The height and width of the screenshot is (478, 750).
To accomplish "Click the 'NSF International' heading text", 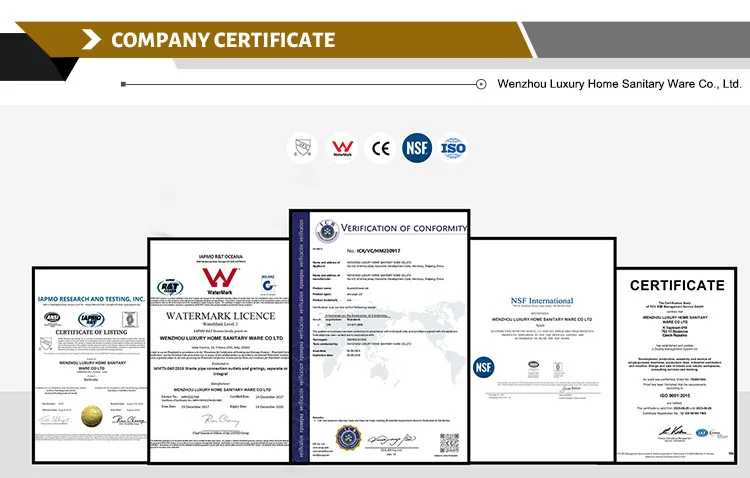I will pos(541,300).
